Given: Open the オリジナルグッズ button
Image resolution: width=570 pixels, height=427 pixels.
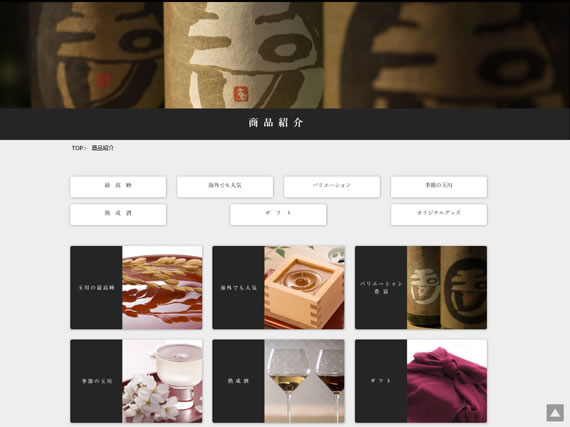Looking at the screenshot, I should (x=439, y=214).
